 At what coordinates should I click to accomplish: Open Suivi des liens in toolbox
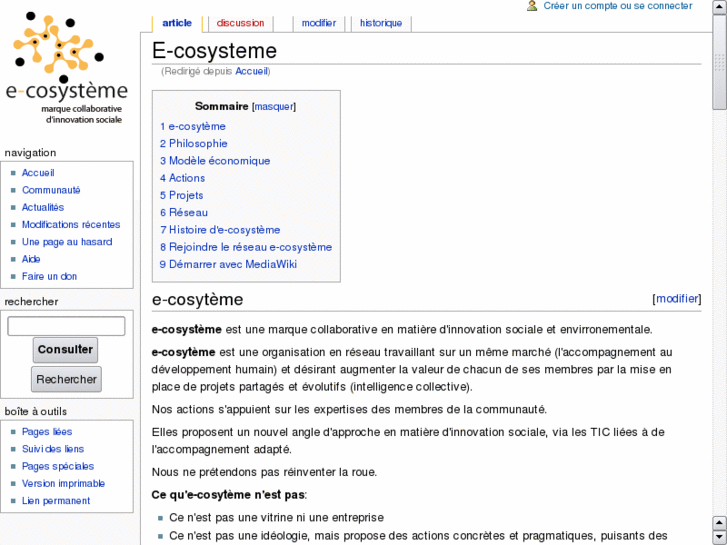point(53,449)
